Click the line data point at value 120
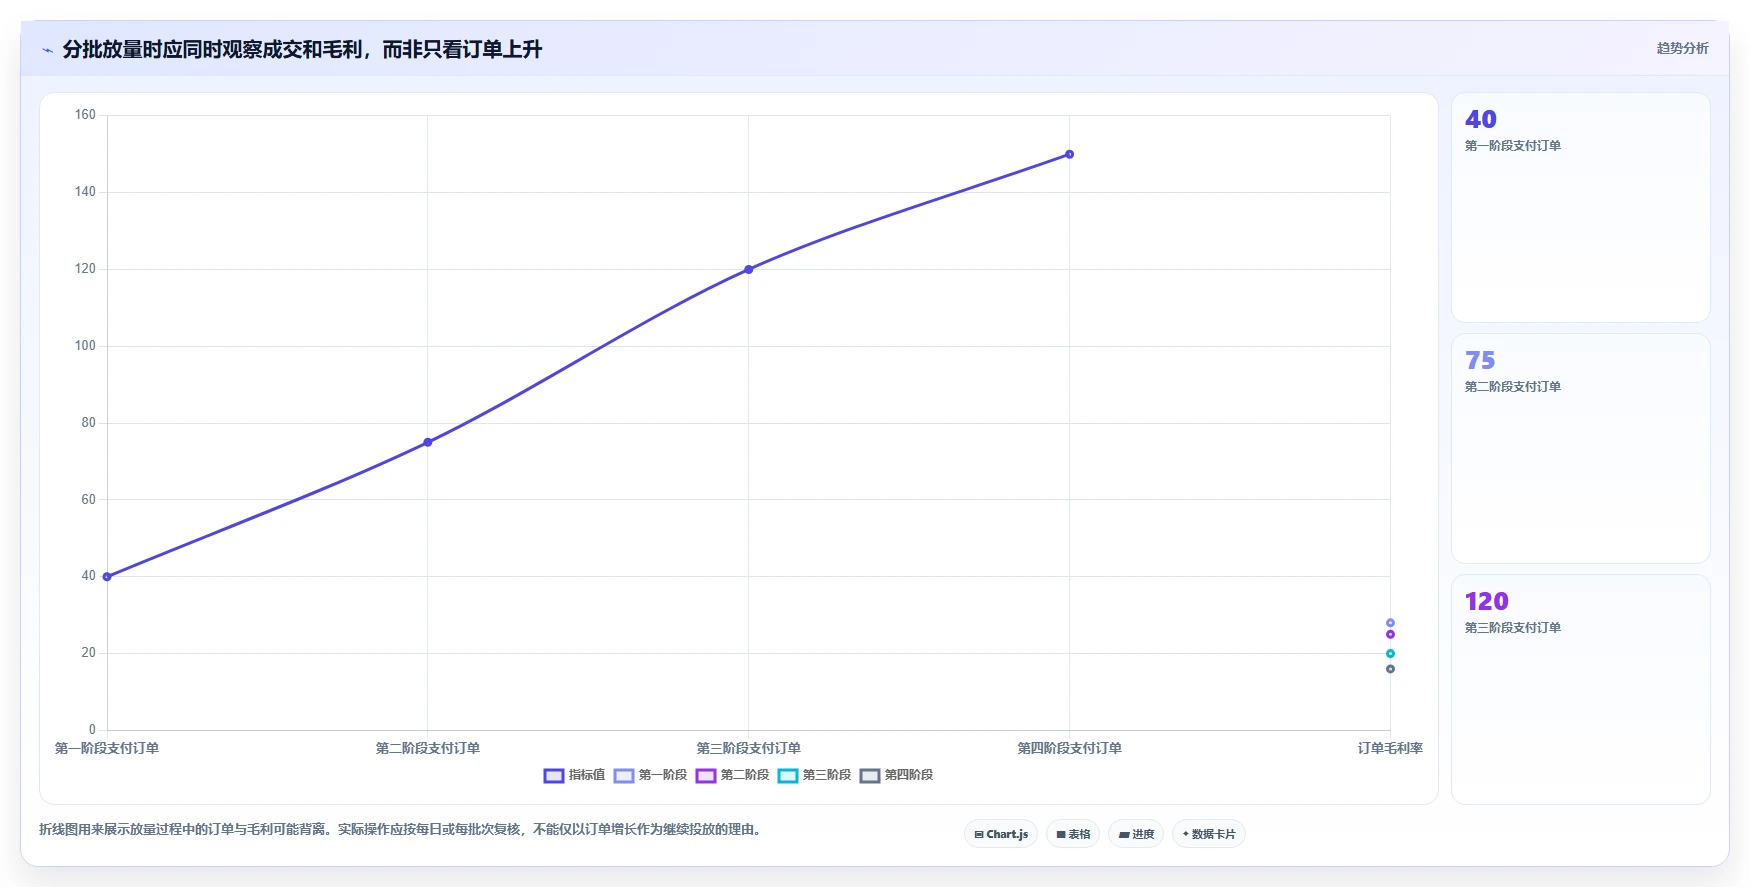 [749, 269]
